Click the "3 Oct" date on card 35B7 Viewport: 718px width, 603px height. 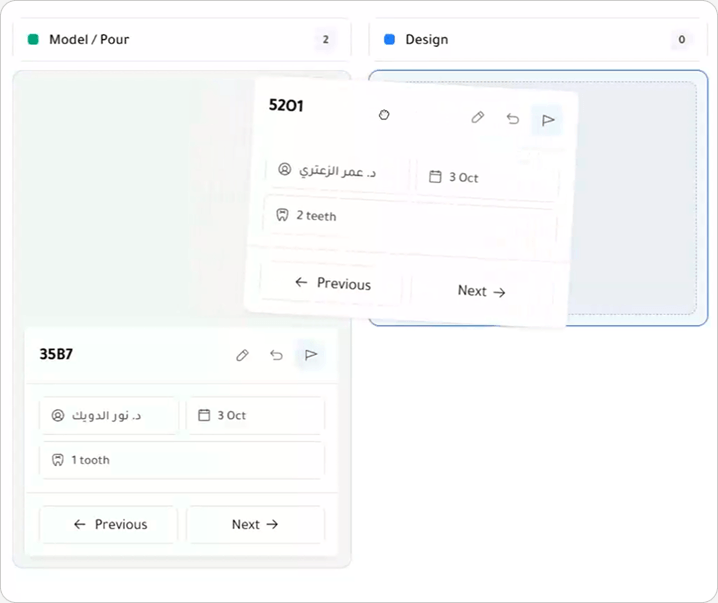coord(232,415)
